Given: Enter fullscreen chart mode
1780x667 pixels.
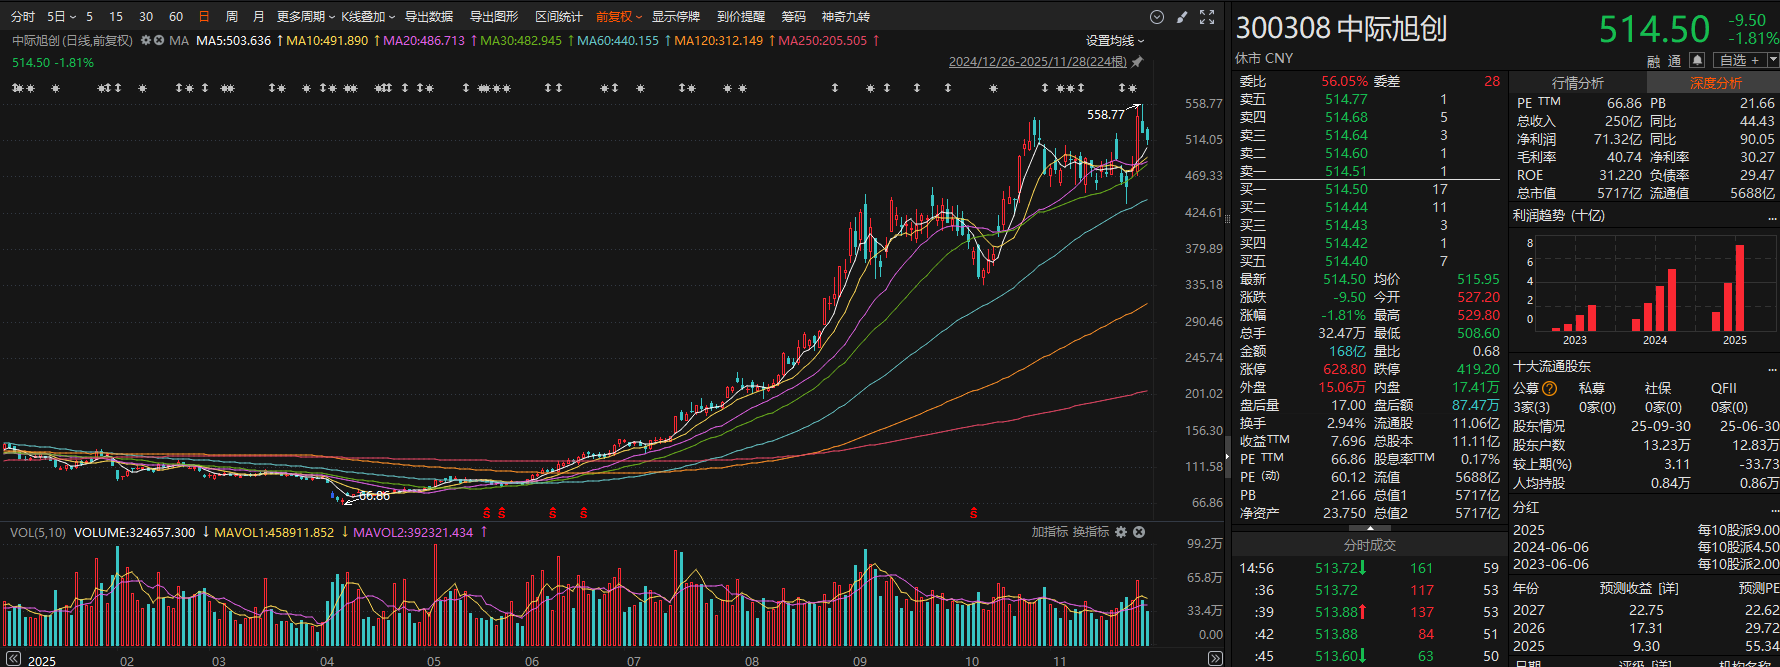Looking at the screenshot, I should pyautogui.click(x=1207, y=17).
